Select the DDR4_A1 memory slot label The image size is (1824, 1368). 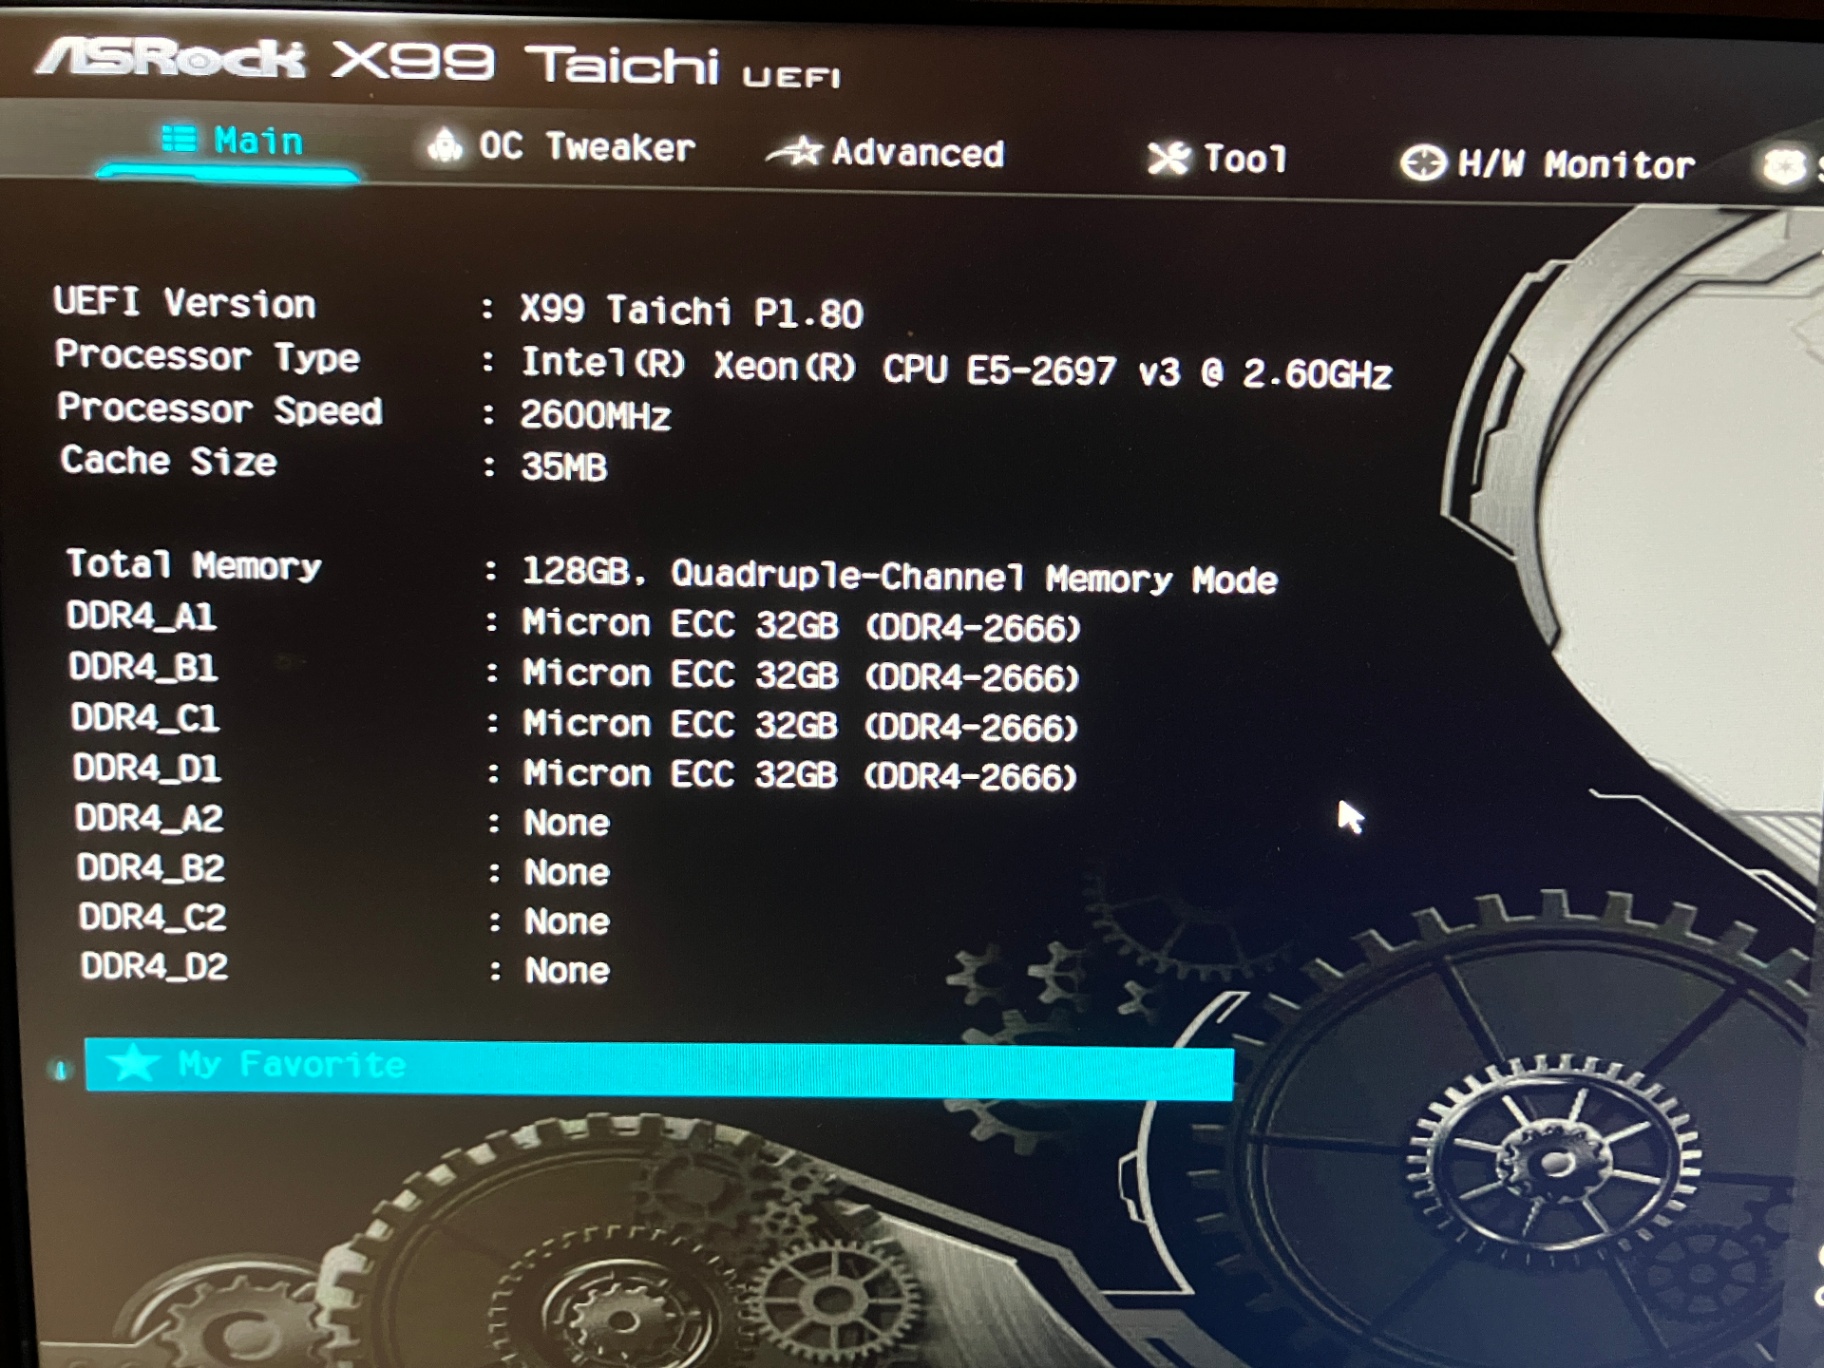[x=141, y=616]
